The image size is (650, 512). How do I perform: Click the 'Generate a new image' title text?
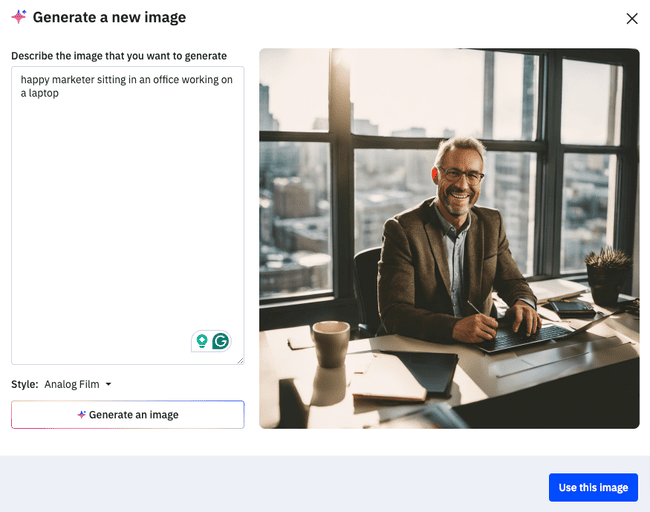[x=109, y=18]
